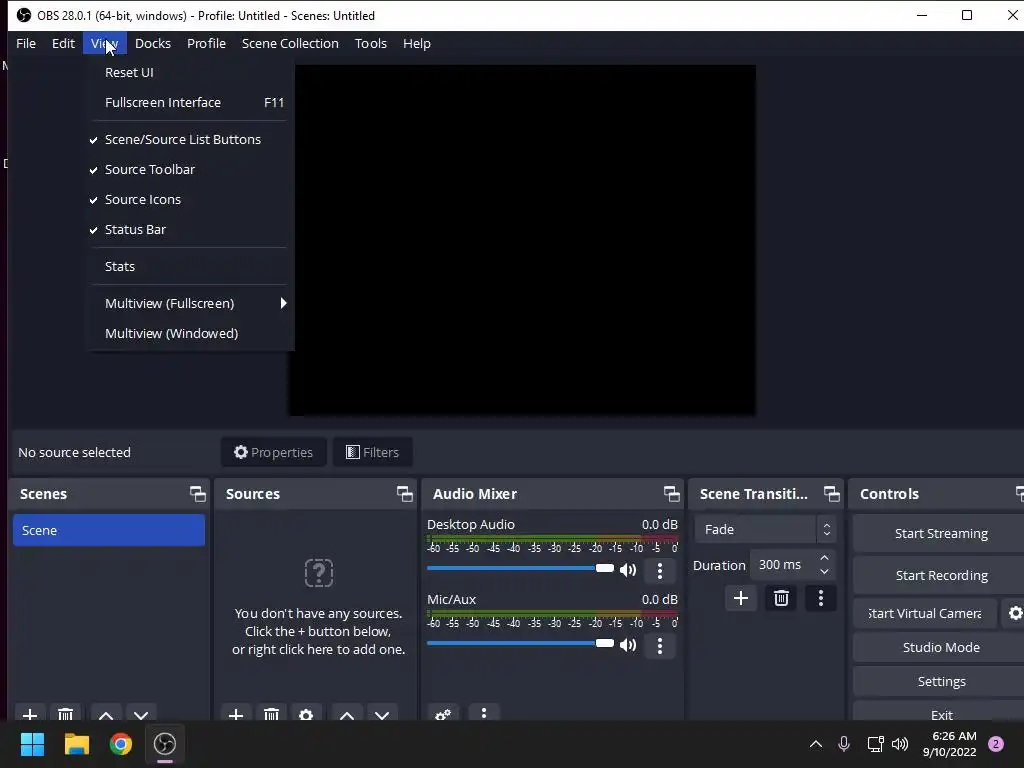Choose Multiview (Windowed)
This screenshot has height=768, width=1024.
pos(190,333)
